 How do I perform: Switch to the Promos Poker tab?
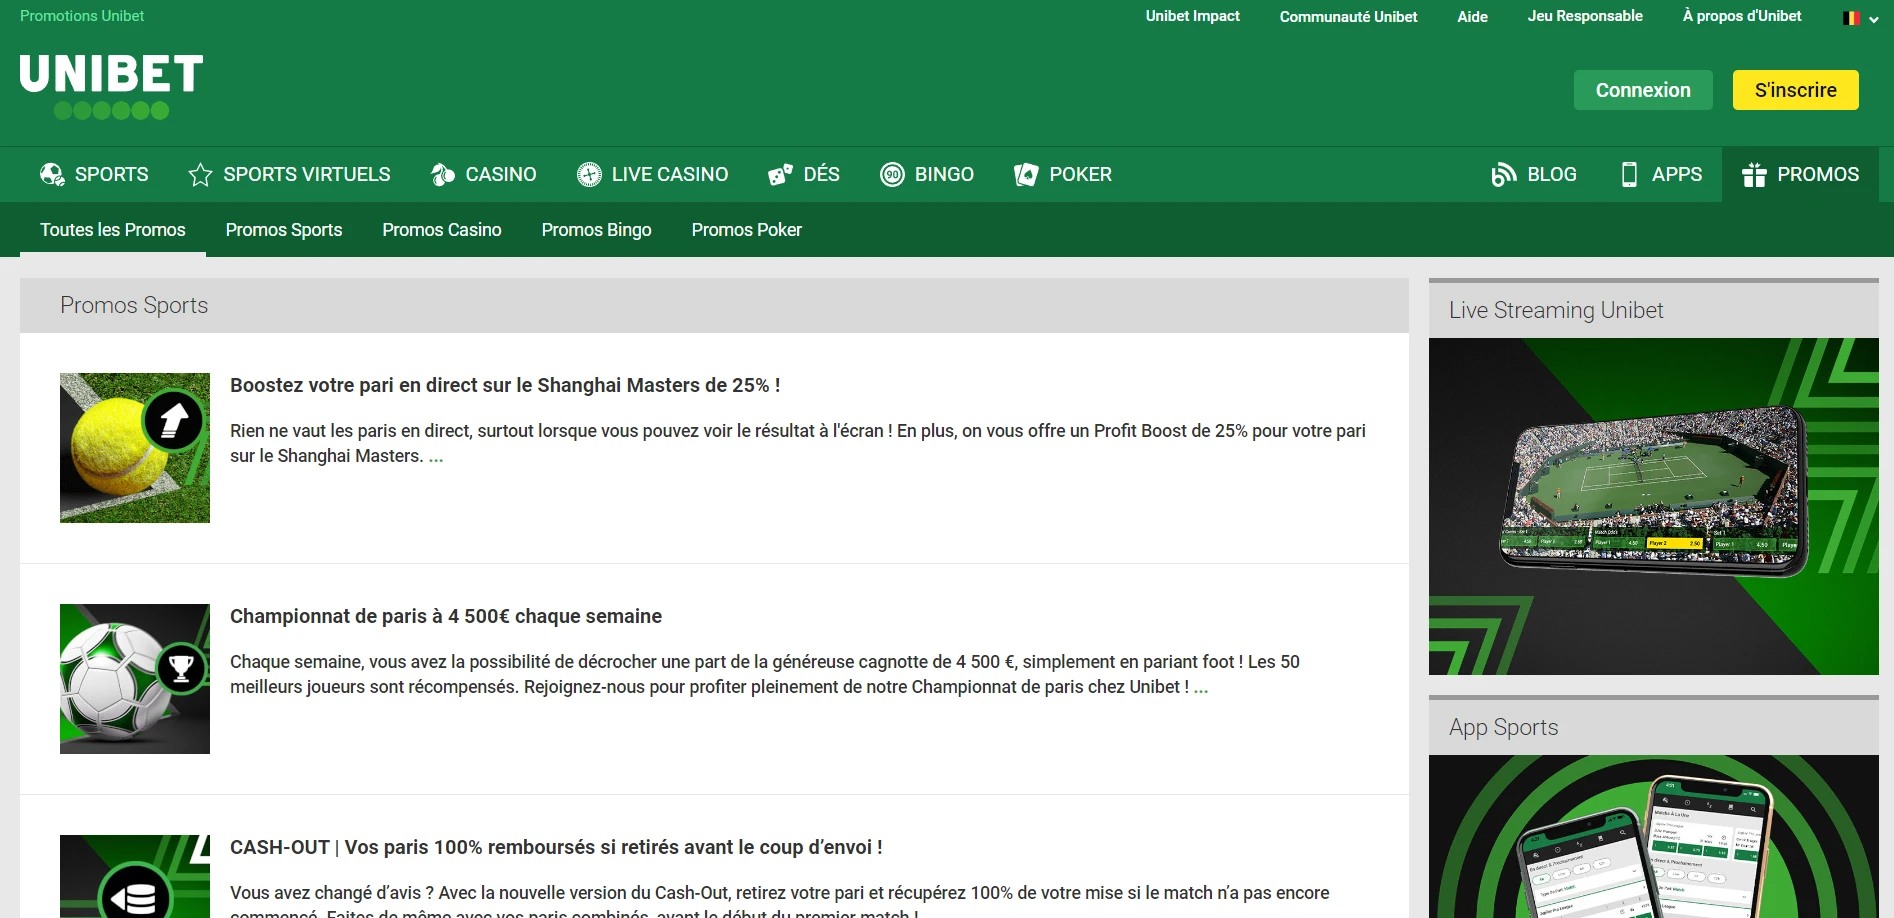point(747,230)
